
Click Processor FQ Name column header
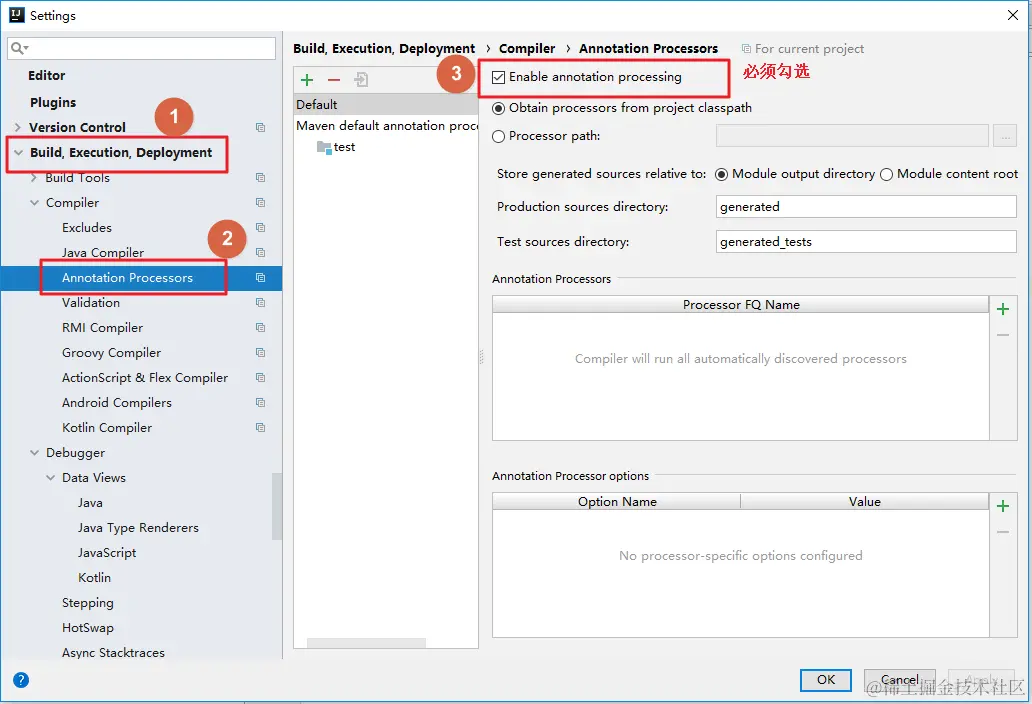point(740,305)
